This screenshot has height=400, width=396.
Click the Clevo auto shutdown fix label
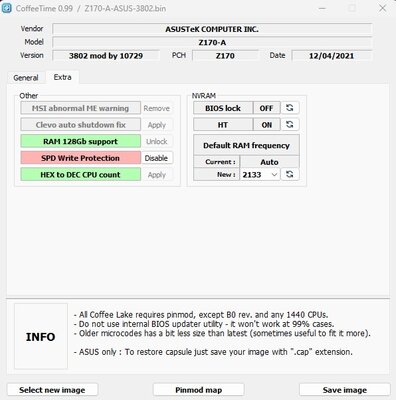pos(80,125)
